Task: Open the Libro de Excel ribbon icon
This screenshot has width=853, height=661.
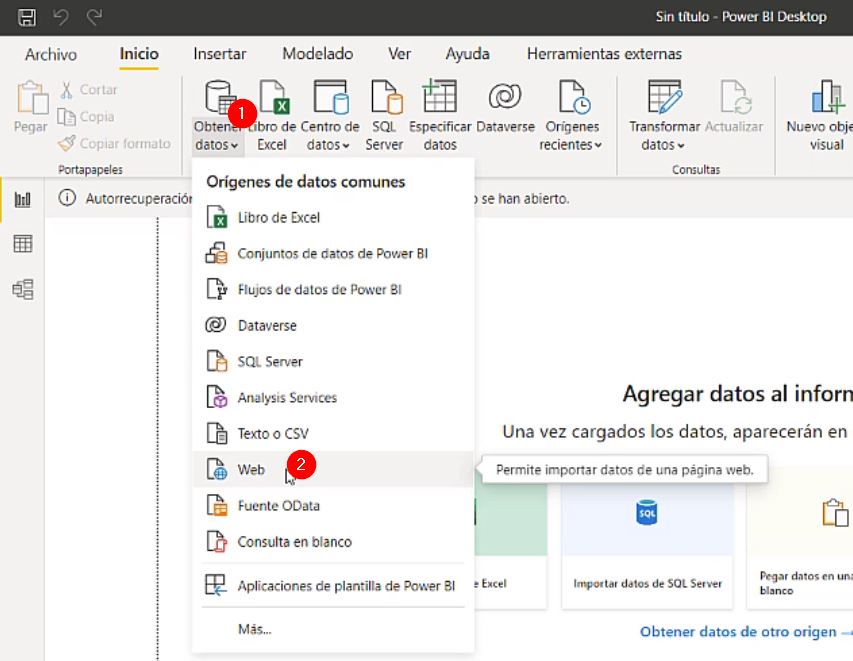Action: tap(273, 112)
